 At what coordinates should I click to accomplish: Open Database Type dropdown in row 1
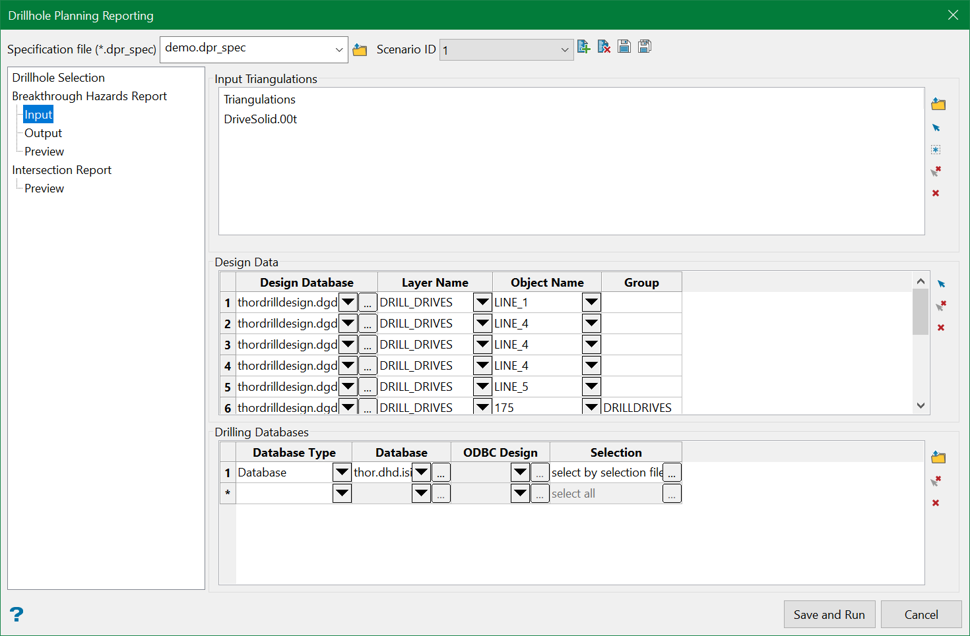[342, 473]
